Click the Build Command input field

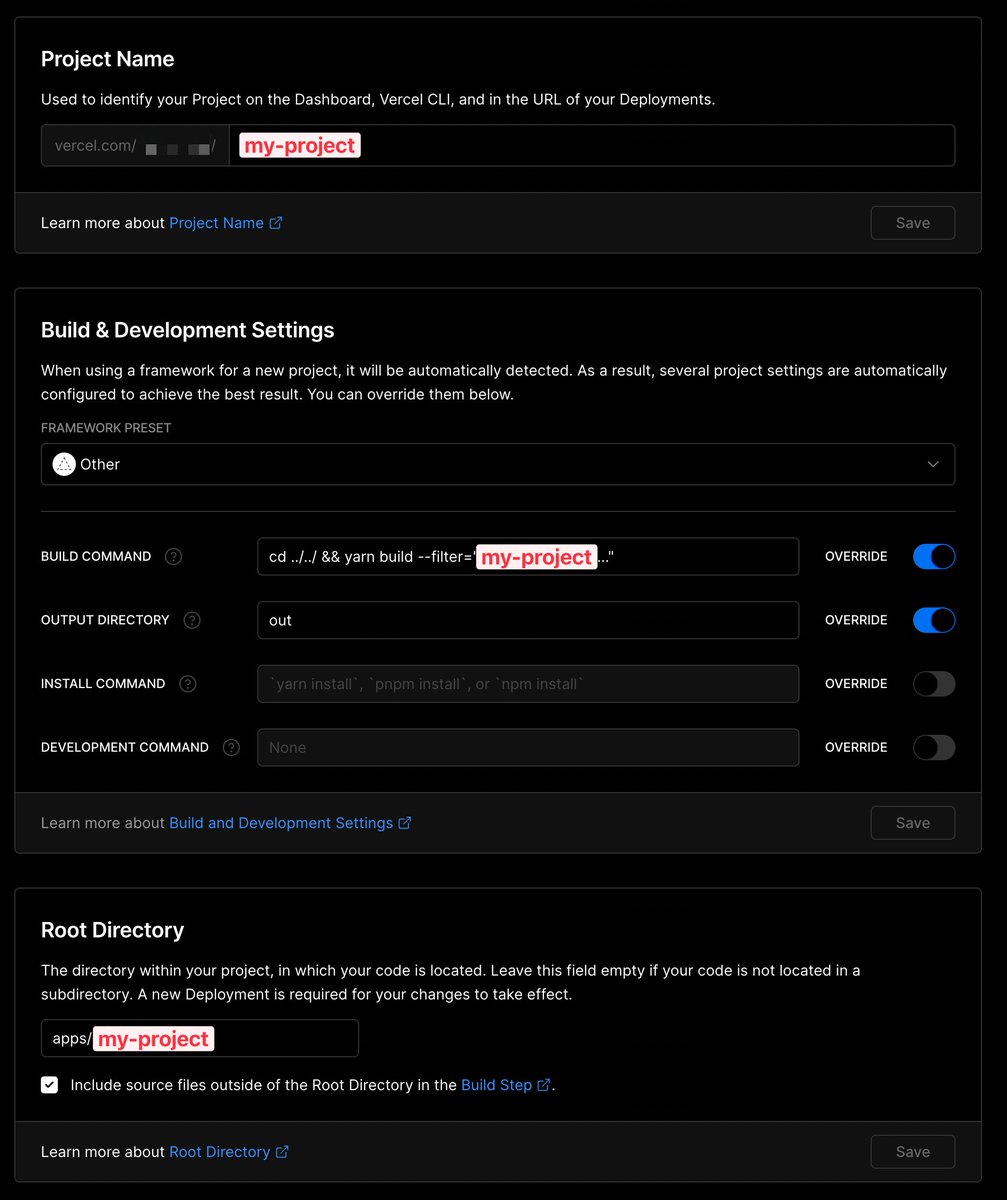click(528, 557)
